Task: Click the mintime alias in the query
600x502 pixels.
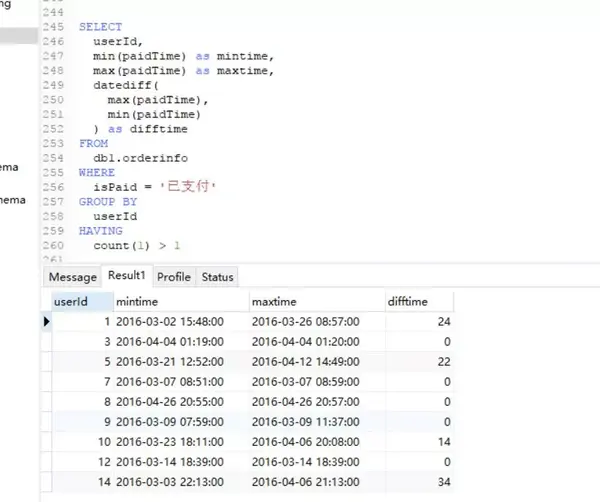Action: (245, 56)
